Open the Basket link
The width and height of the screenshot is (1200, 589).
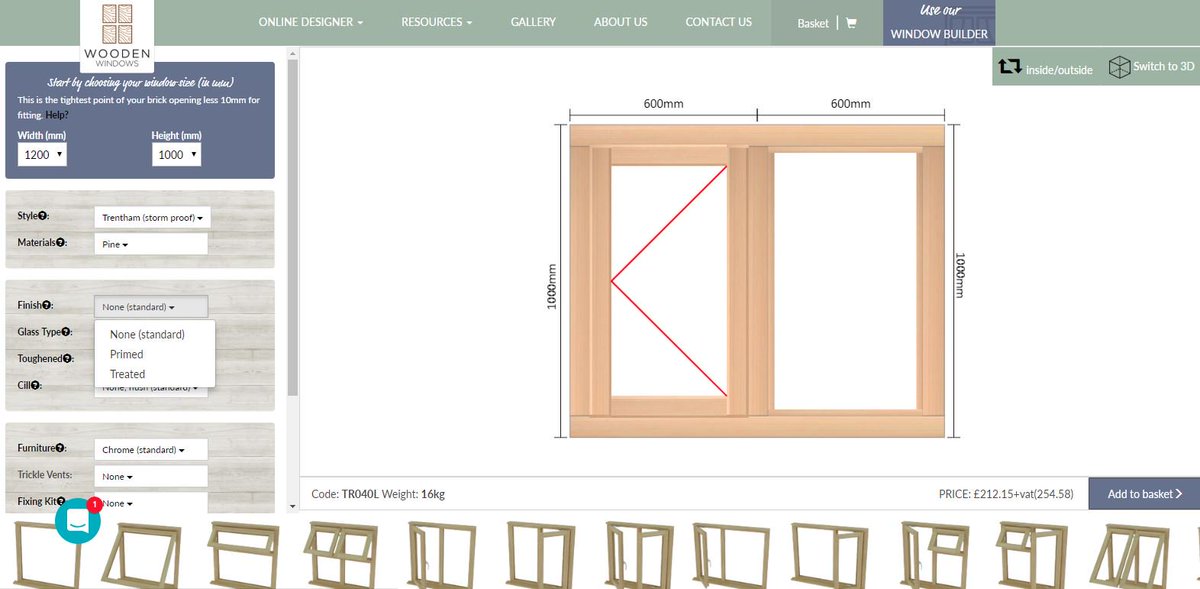point(813,23)
